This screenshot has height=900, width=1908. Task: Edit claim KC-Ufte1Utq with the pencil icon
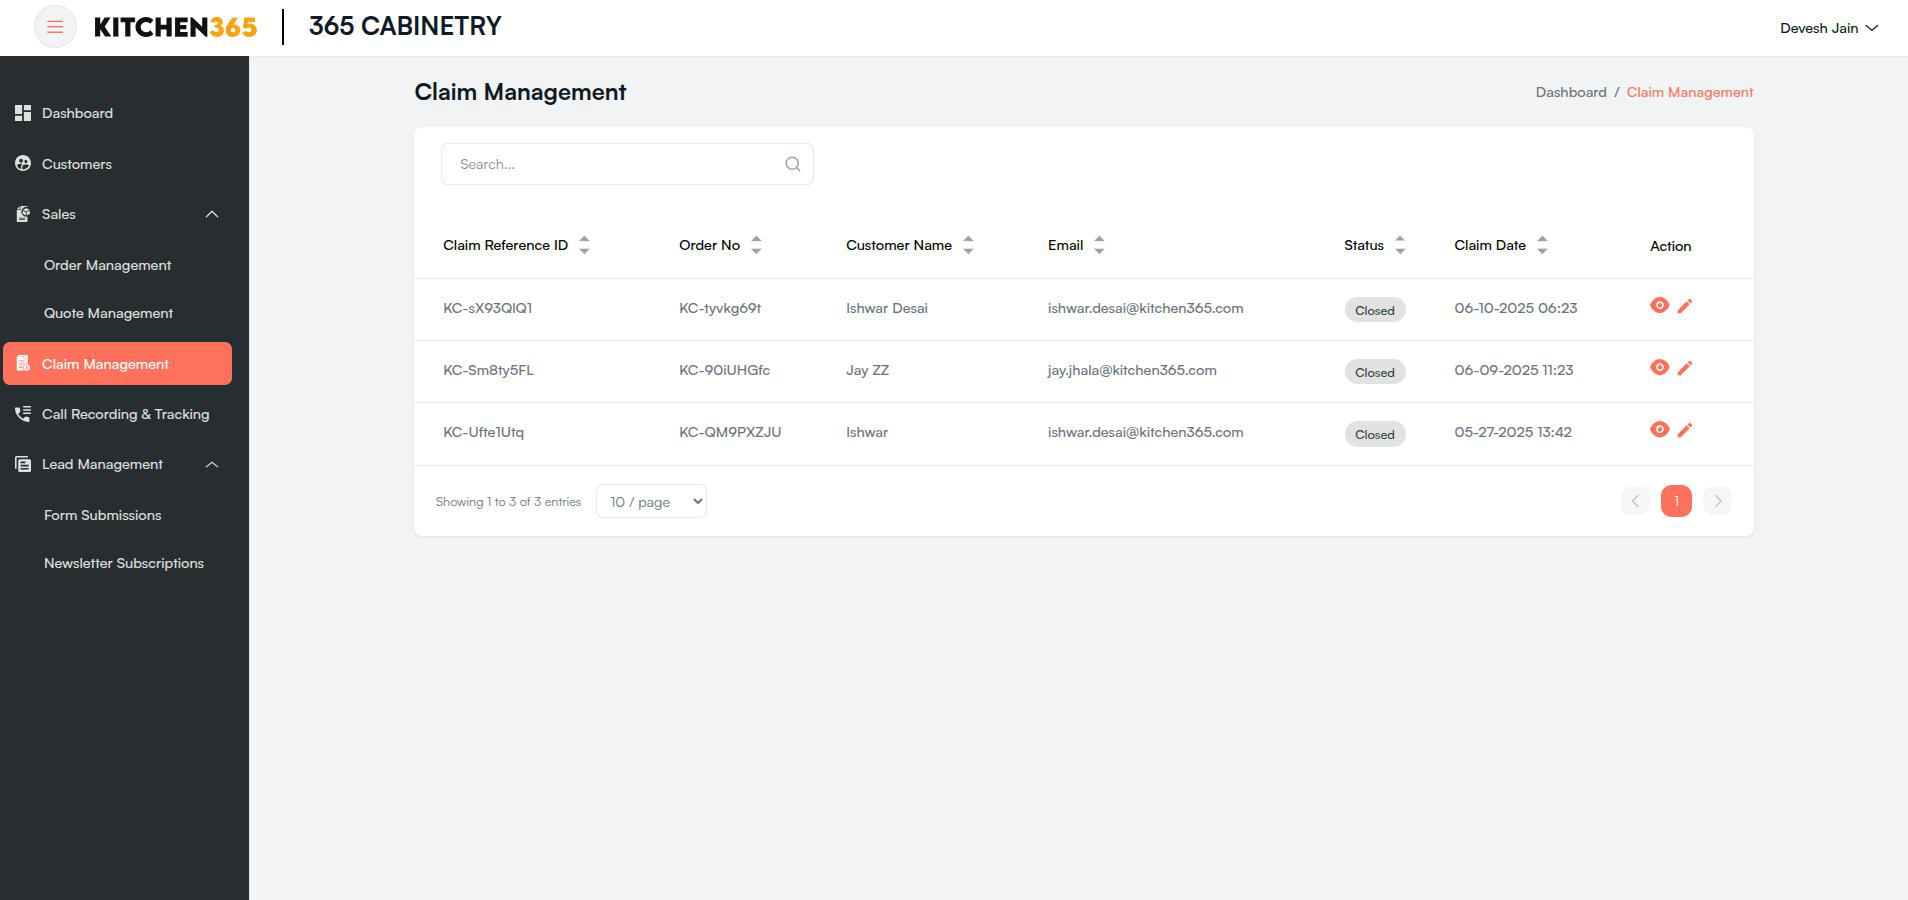click(1685, 430)
